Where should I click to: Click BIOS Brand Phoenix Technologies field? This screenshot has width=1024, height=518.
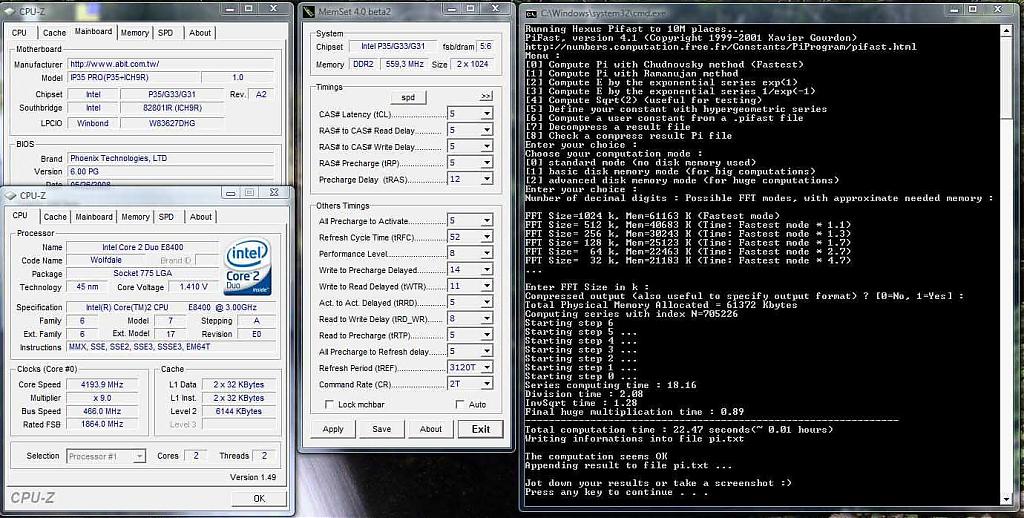click(170, 158)
